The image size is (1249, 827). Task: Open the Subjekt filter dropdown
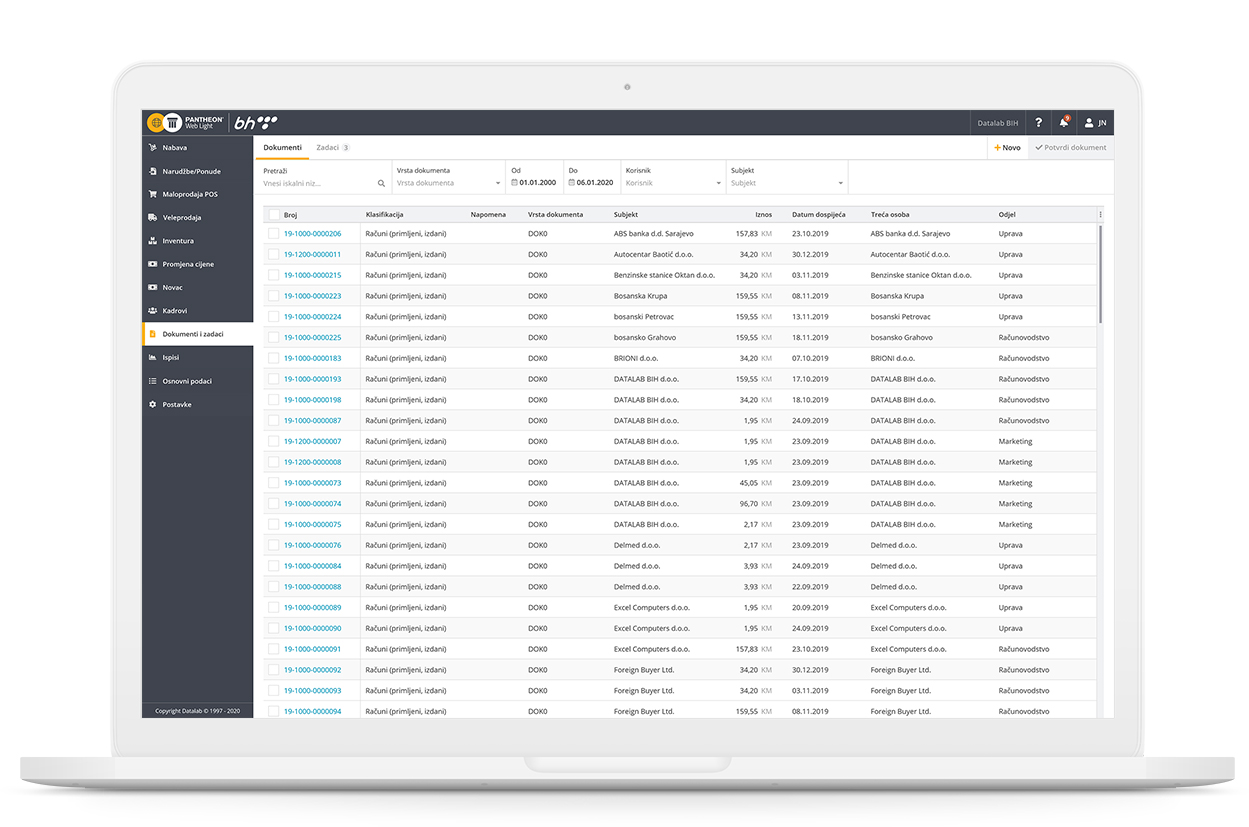click(x=838, y=183)
